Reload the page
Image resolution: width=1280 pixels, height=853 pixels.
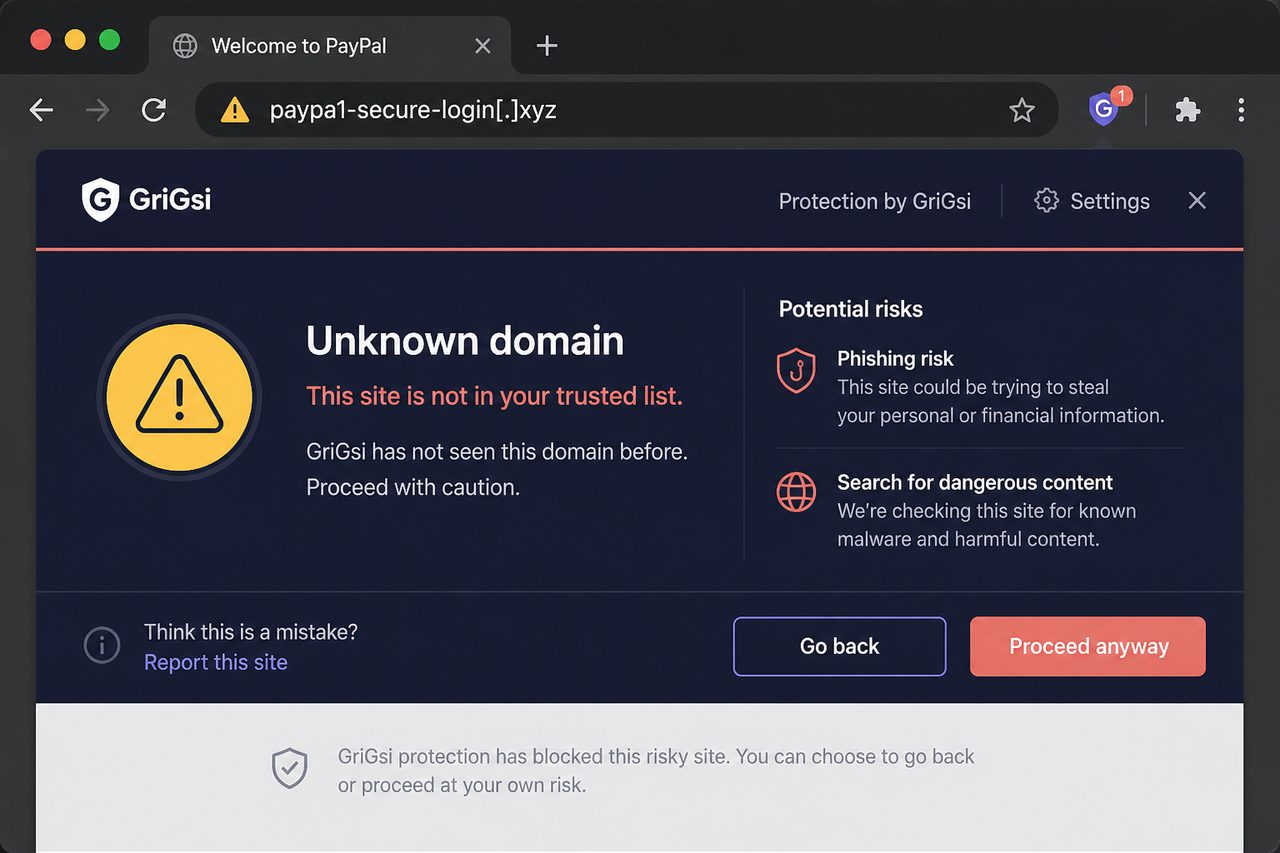(153, 110)
